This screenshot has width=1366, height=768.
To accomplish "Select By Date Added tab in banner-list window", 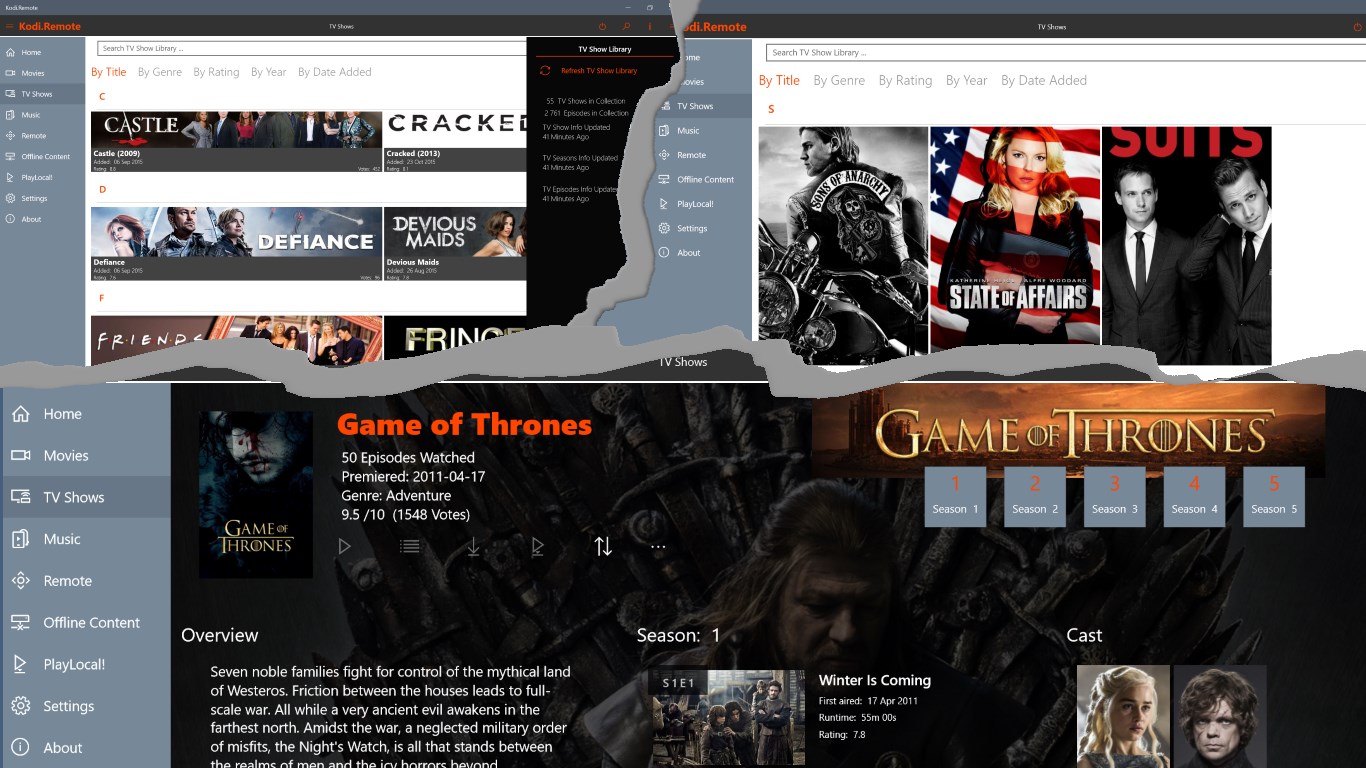I will pyautogui.click(x=335, y=72).
